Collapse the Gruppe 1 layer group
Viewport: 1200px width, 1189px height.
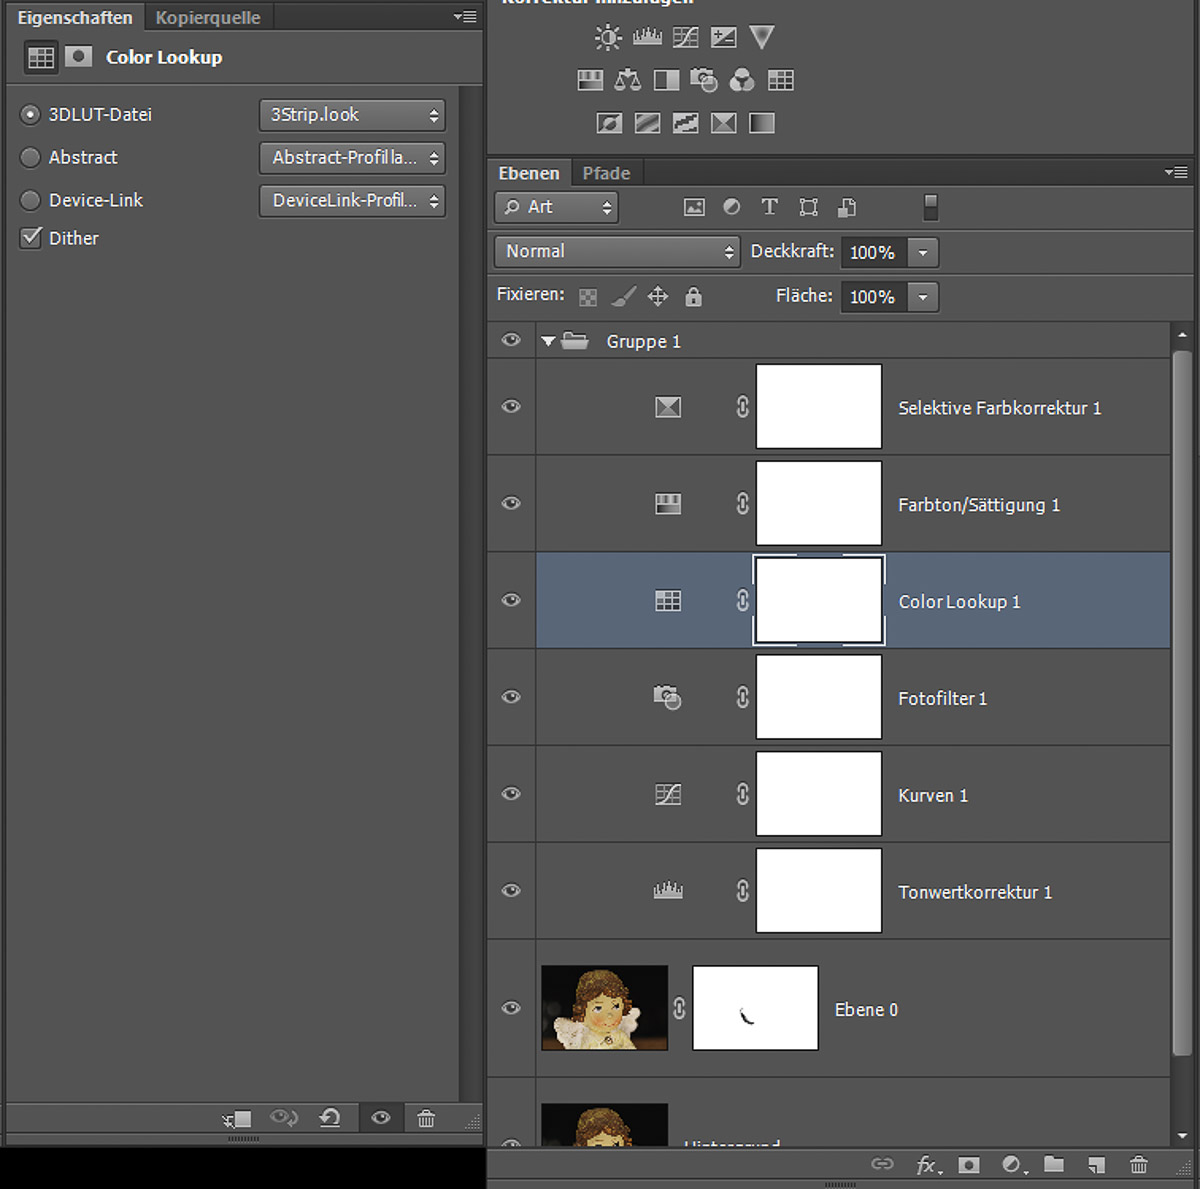(548, 341)
